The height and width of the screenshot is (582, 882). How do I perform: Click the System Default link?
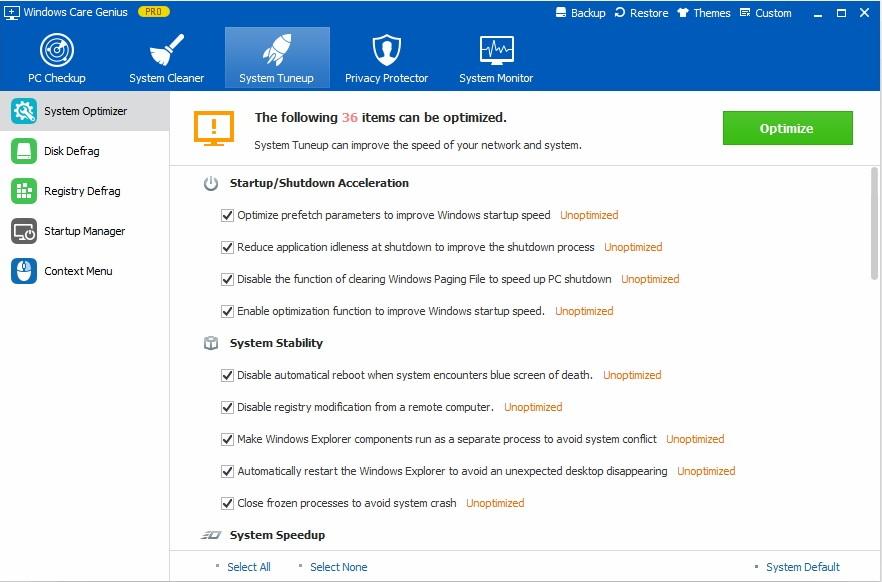(x=803, y=567)
